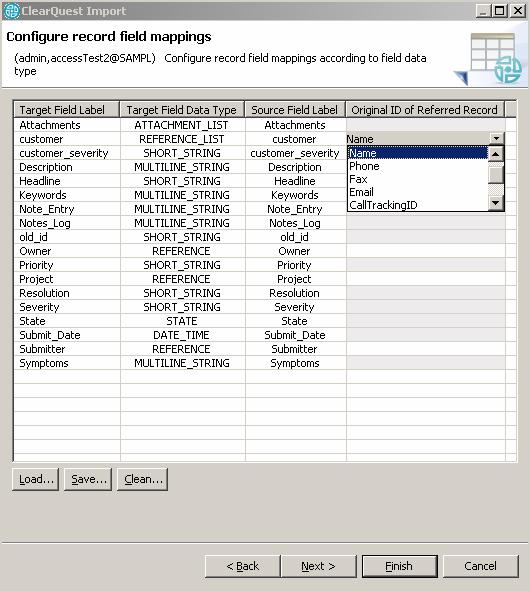Select the customer target field cell
The width and height of the screenshot is (530, 591).
pos(67,139)
